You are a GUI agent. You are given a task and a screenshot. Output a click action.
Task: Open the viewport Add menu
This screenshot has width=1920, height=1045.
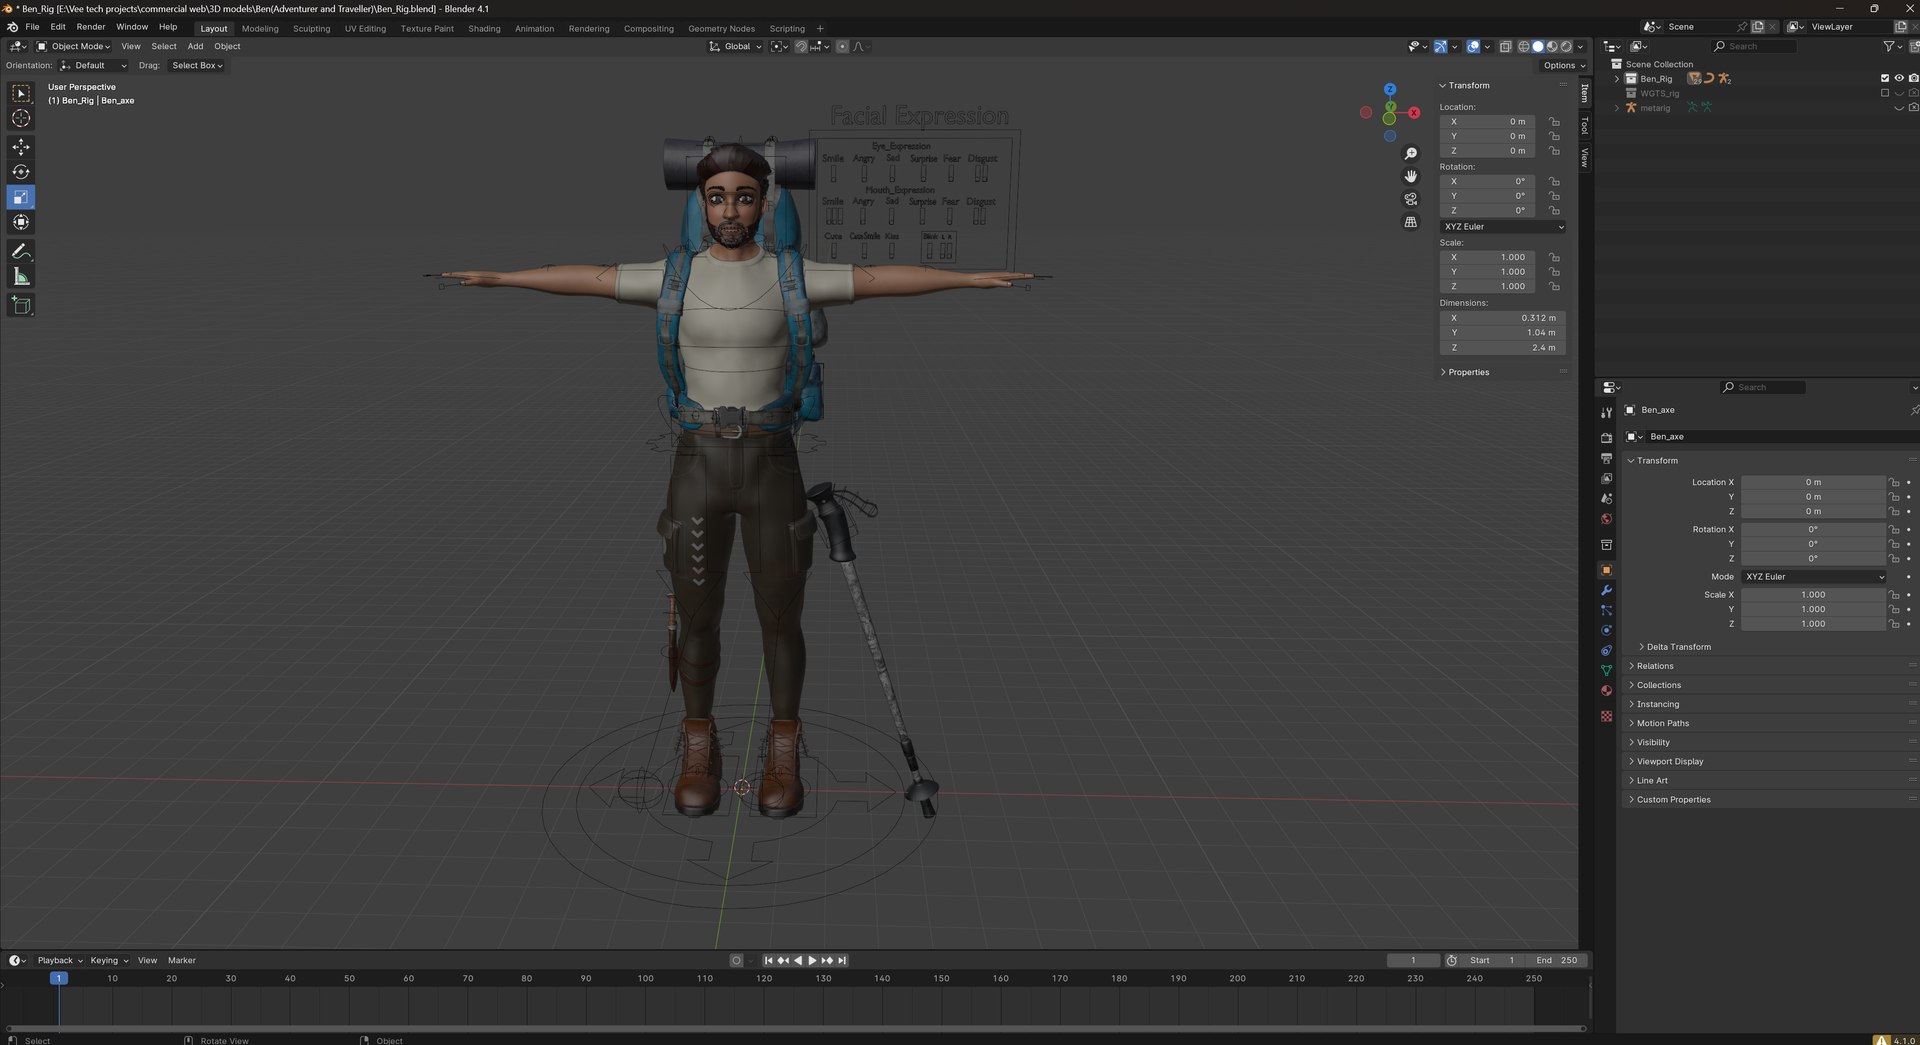pyautogui.click(x=195, y=46)
